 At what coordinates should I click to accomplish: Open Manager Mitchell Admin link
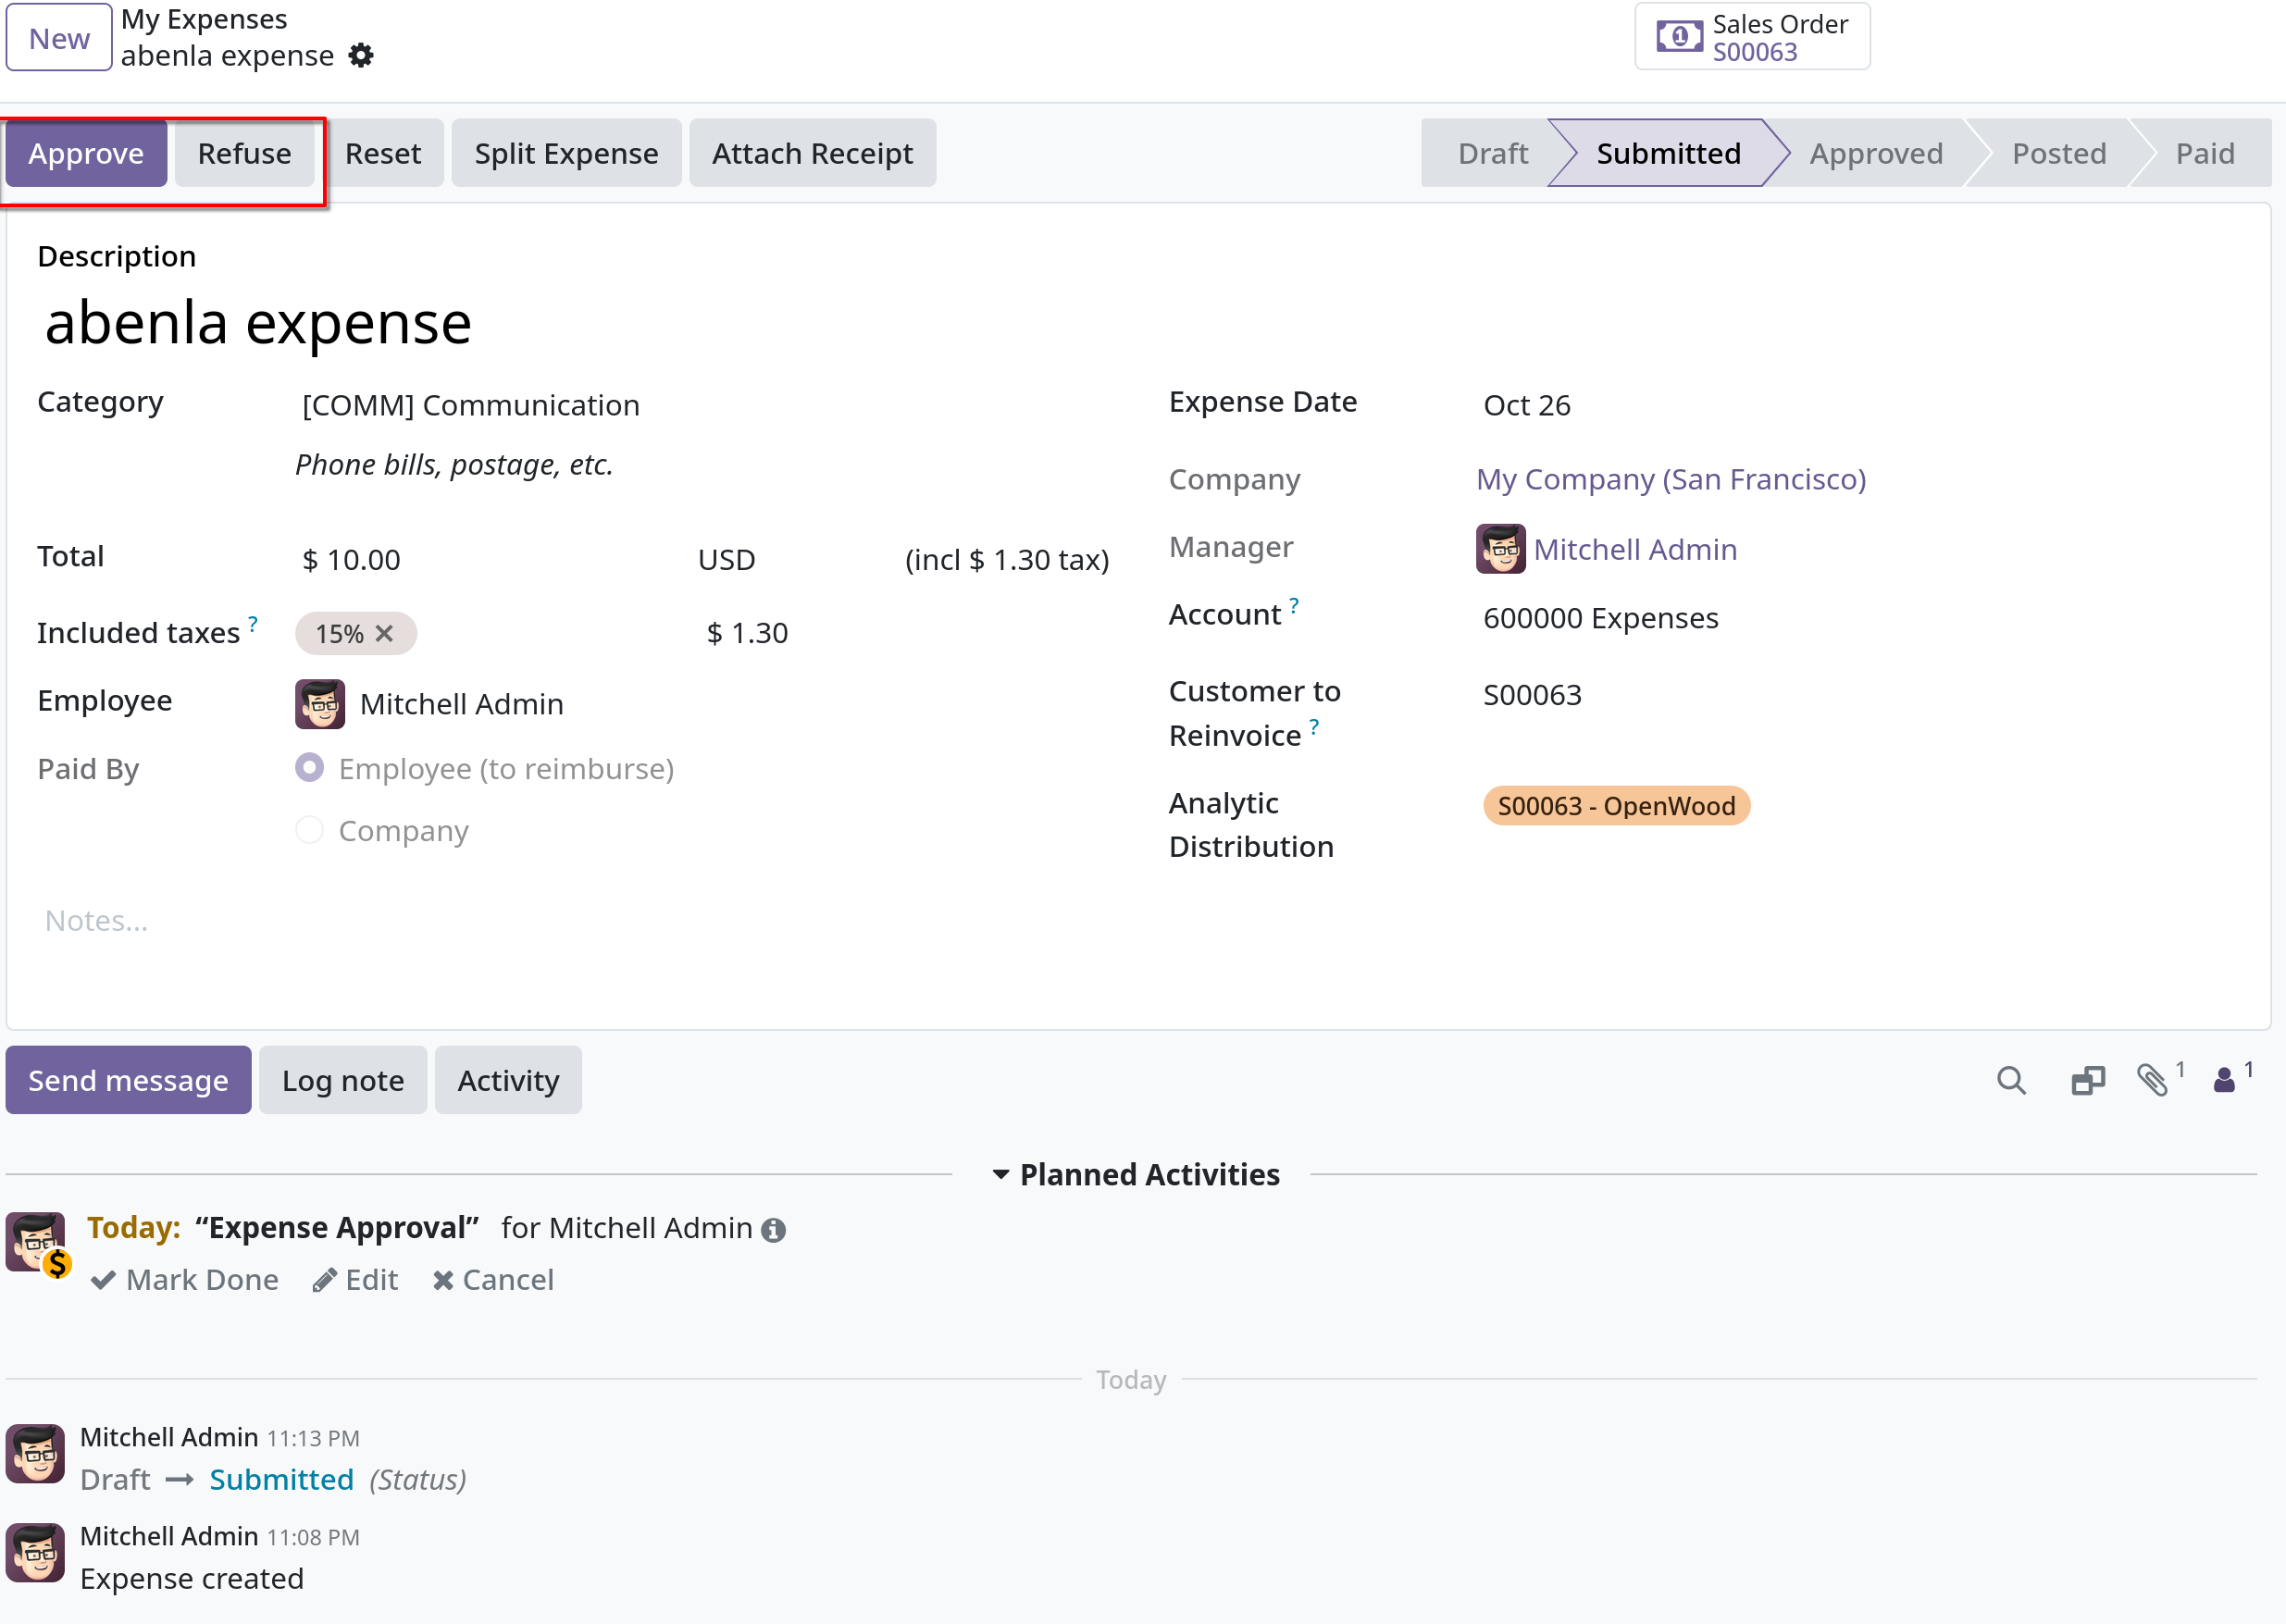point(1635,549)
